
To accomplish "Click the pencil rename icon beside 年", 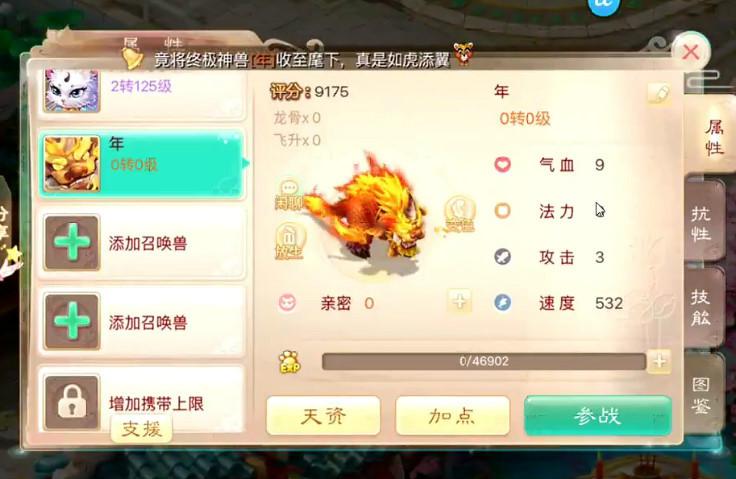I will click(659, 94).
